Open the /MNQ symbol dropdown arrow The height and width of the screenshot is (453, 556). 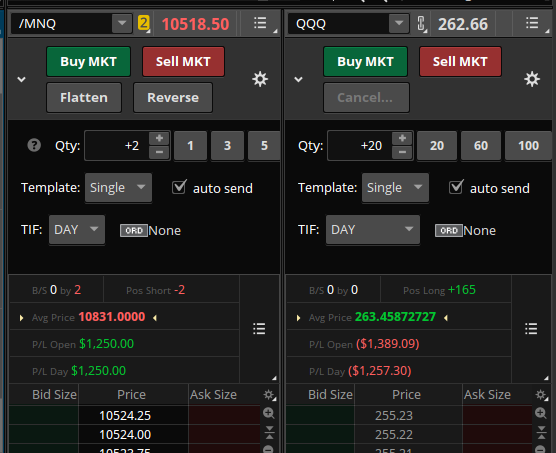(122, 23)
